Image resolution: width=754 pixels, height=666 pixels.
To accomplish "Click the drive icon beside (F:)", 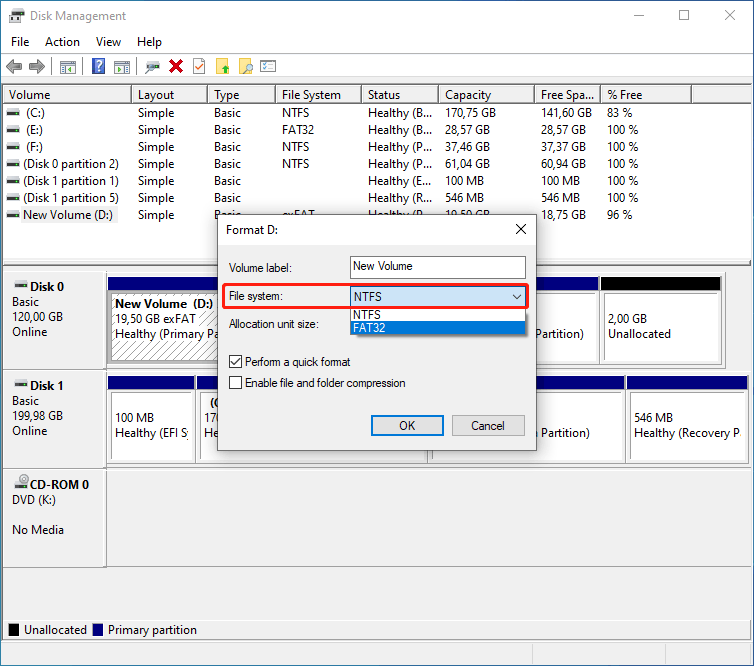I will pos(13,147).
